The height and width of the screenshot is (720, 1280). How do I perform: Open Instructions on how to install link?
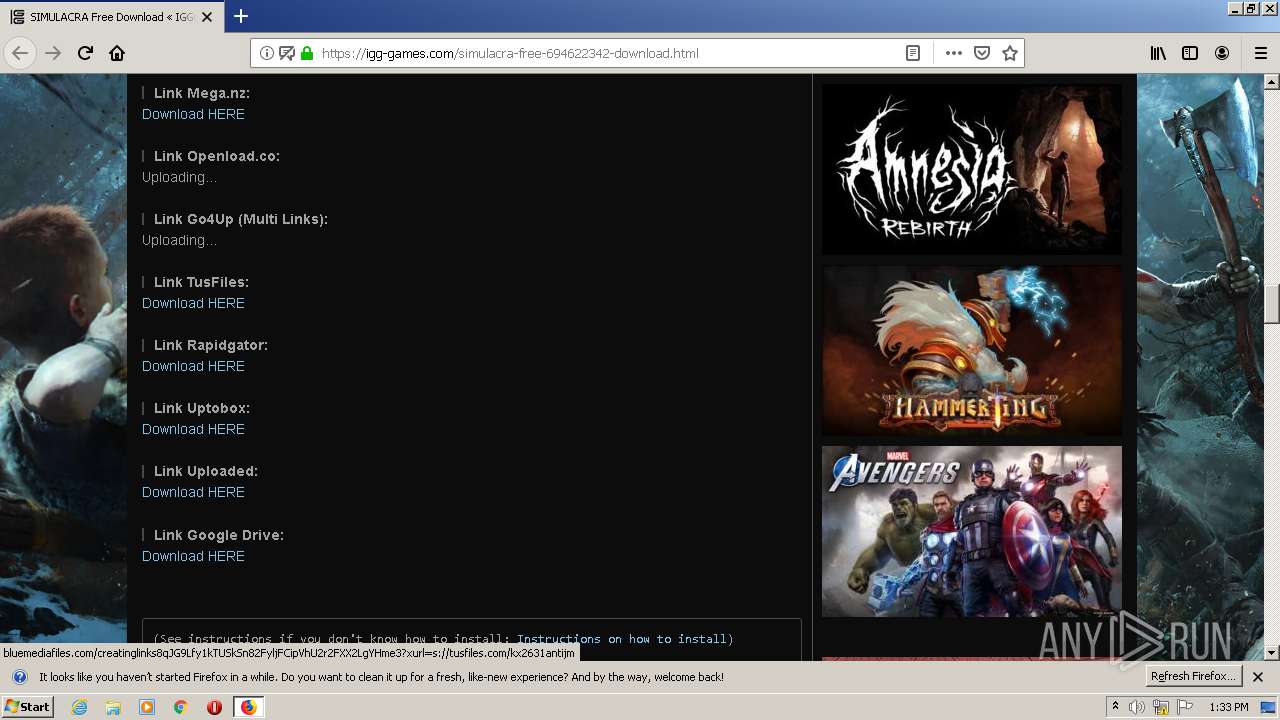[x=622, y=639]
